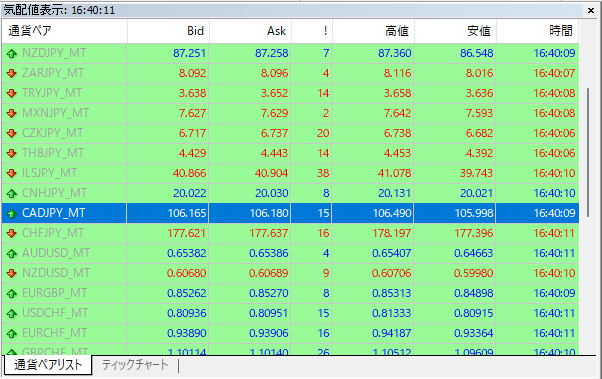Viewport: 602px width, 379px height.
Task: Select the AUDUSD_MT symbol name
Action: tap(56, 253)
